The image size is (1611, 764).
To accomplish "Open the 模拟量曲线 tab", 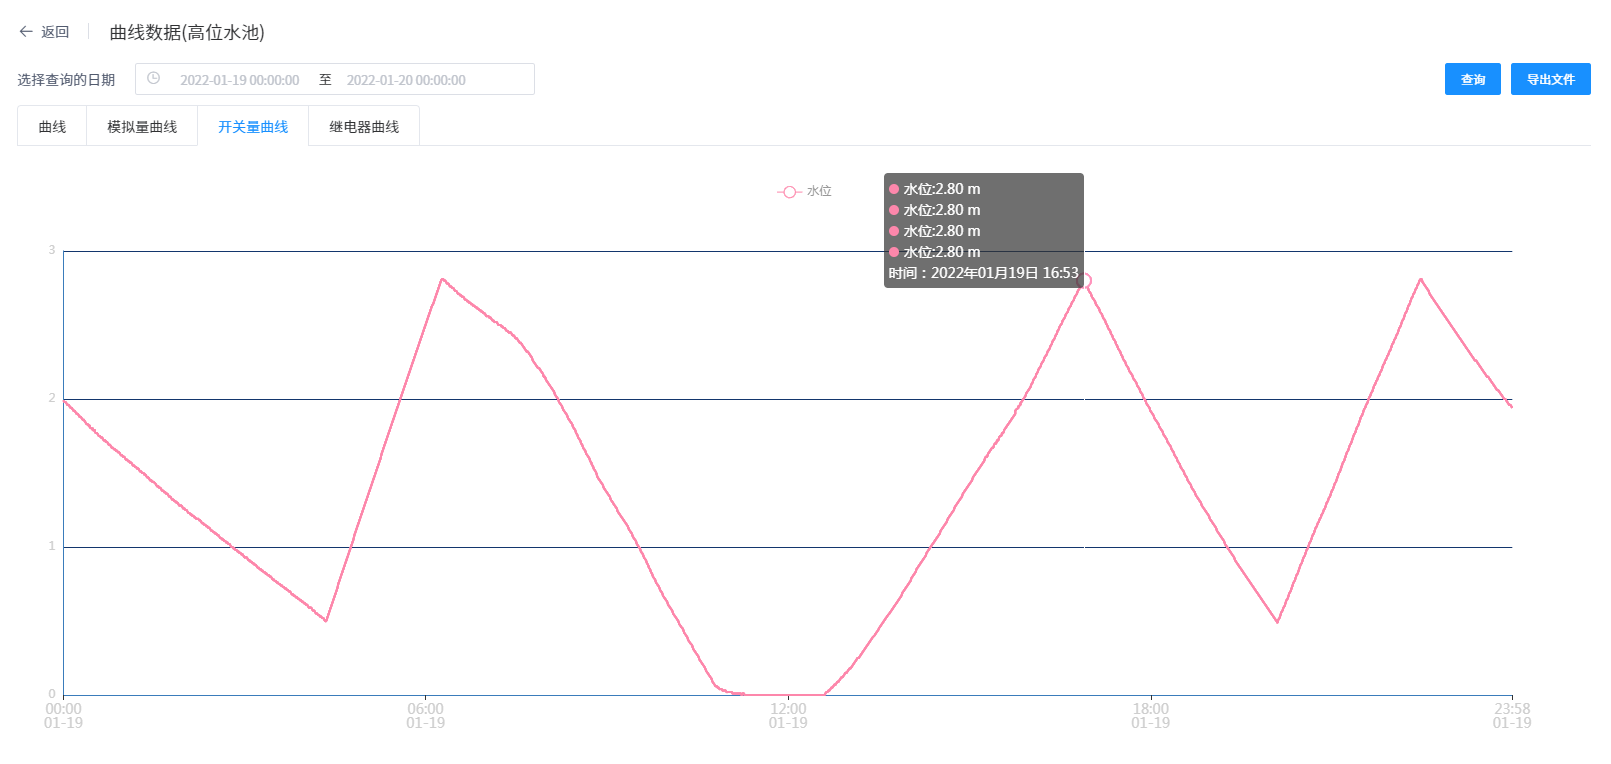I will [x=142, y=127].
